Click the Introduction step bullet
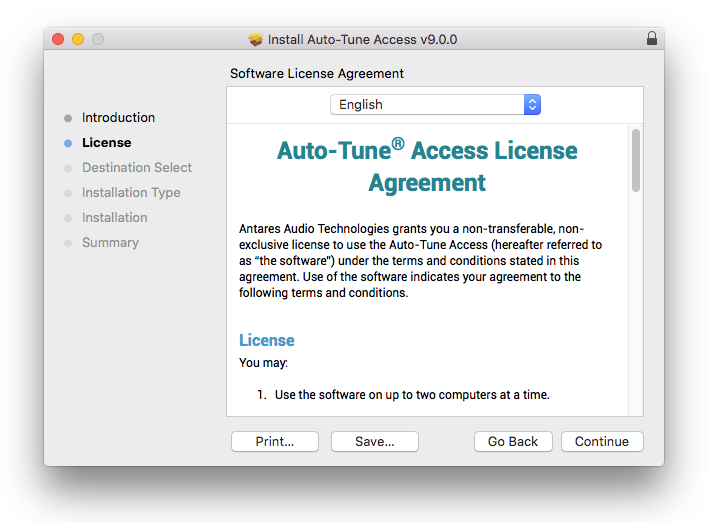Screen dimensions: 708x523 pyautogui.click(x=67, y=118)
